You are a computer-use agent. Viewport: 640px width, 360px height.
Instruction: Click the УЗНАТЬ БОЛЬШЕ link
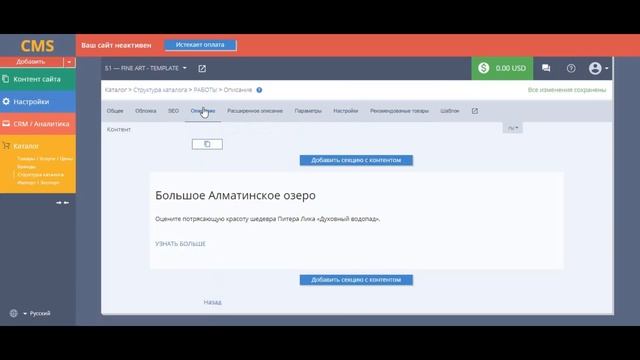click(x=180, y=244)
